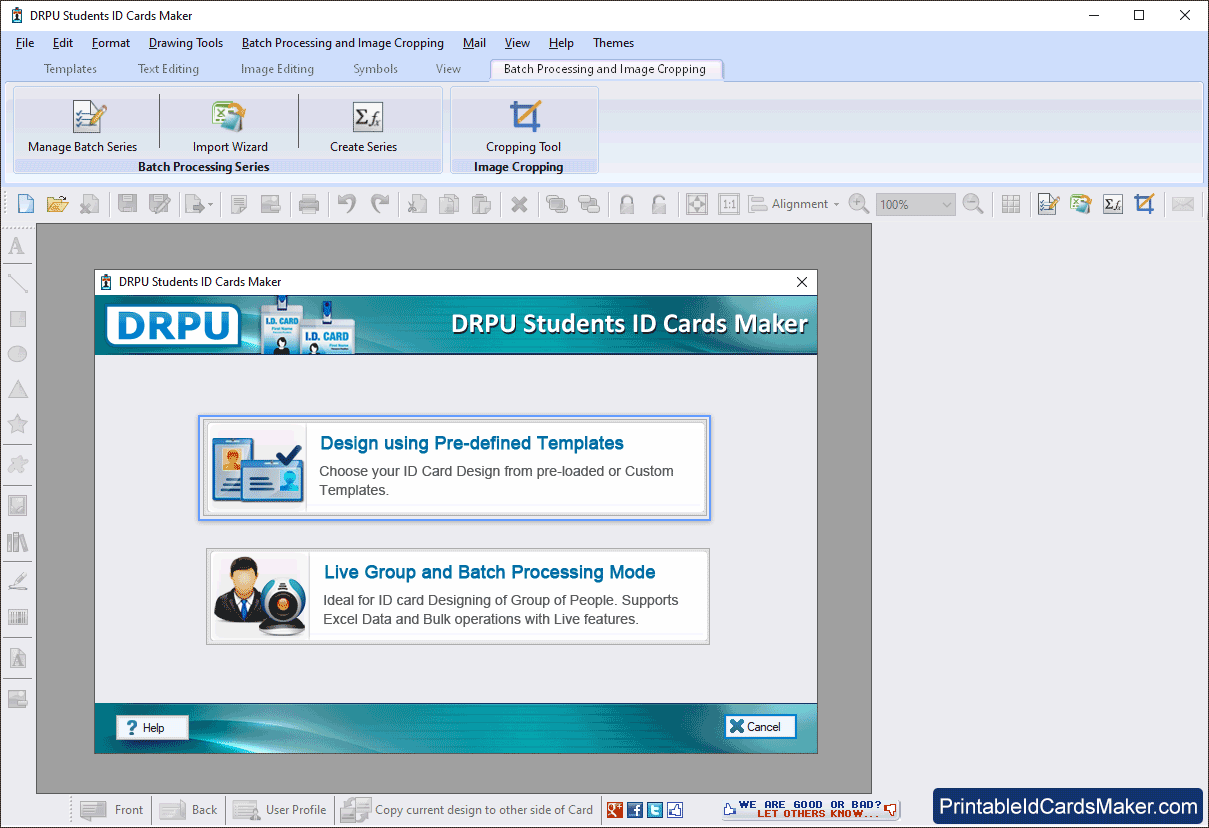Delete selection with the X icon
The height and width of the screenshot is (828, 1209).
pos(519,204)
